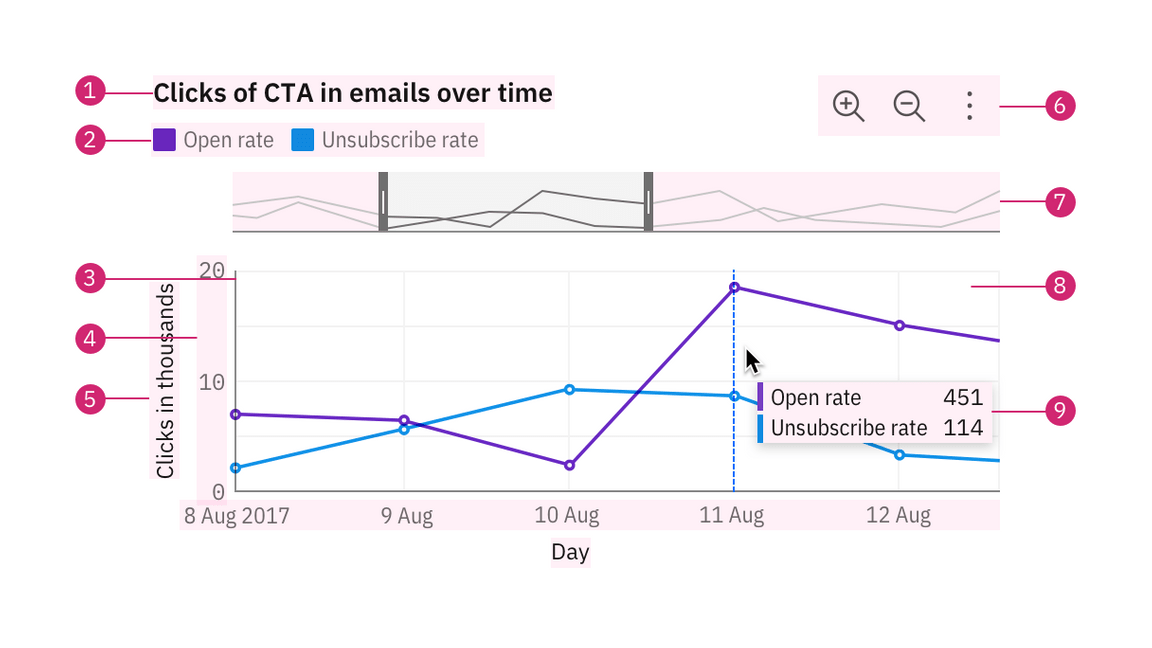
Task: Click the annotation marker number 7
Action: [x=1060, y=202]
